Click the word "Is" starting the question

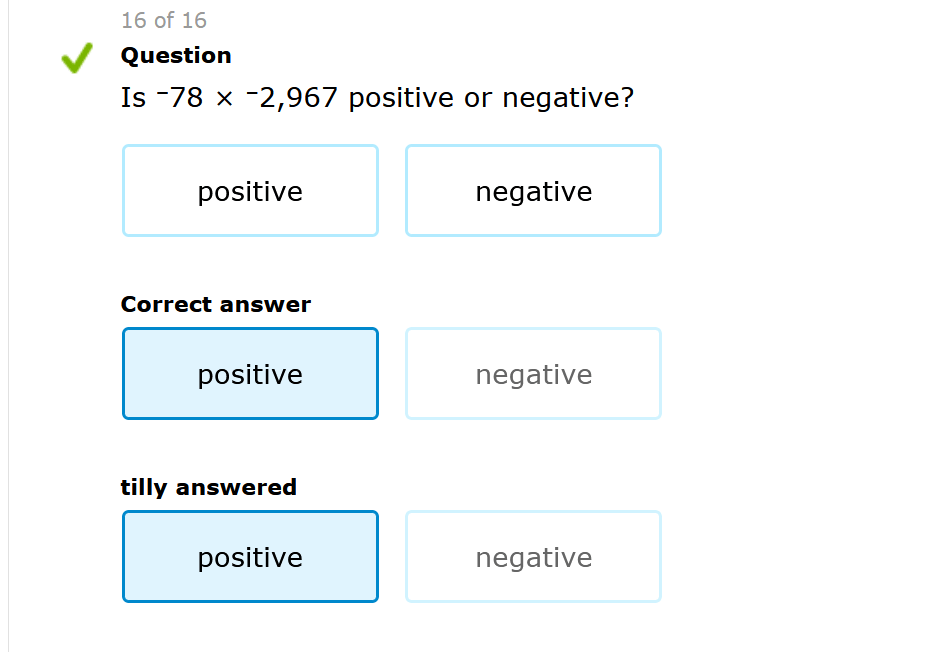pyautogui.click(x=133, y=98)
